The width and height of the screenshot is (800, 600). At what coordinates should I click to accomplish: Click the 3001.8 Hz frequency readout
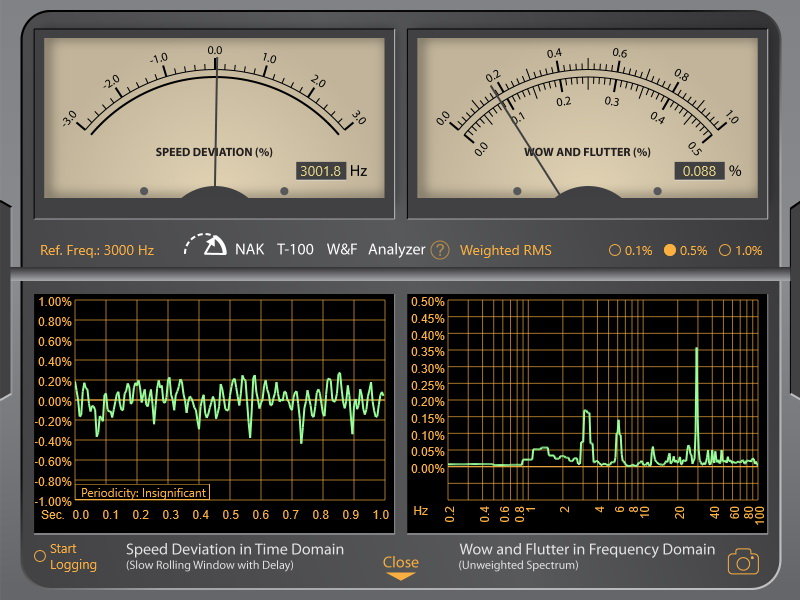321,171
